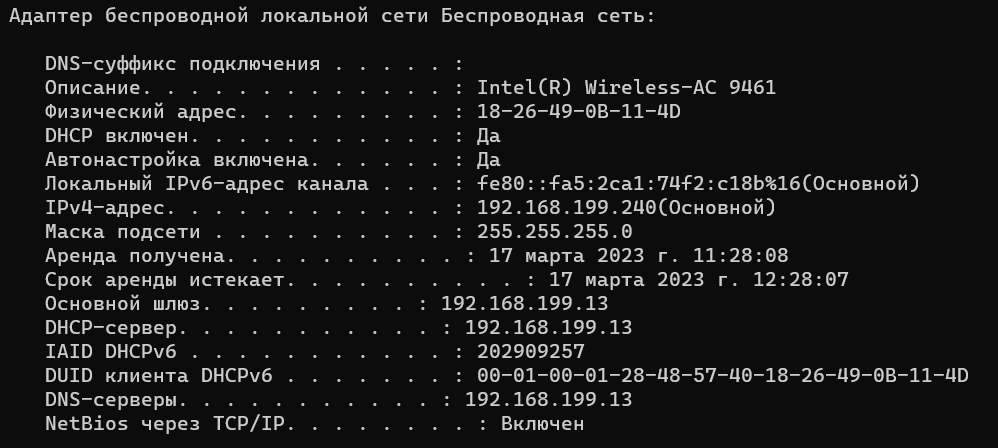Click the lease obtained time 11:28:08
Viewport: 998px width, 448px height.
740,256
